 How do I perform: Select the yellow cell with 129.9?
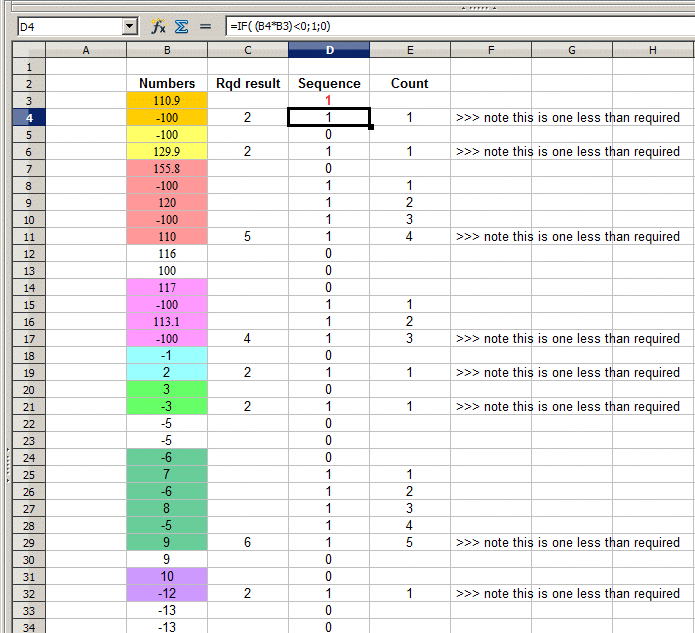coord(167,152)
